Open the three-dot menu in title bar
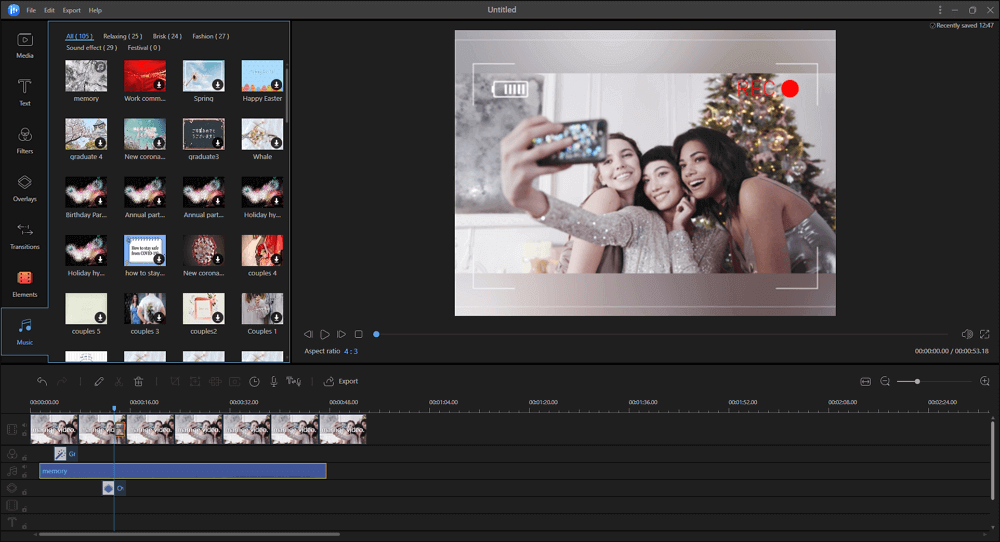Screen dimensions: 1000x542 (x=939, y=10)
